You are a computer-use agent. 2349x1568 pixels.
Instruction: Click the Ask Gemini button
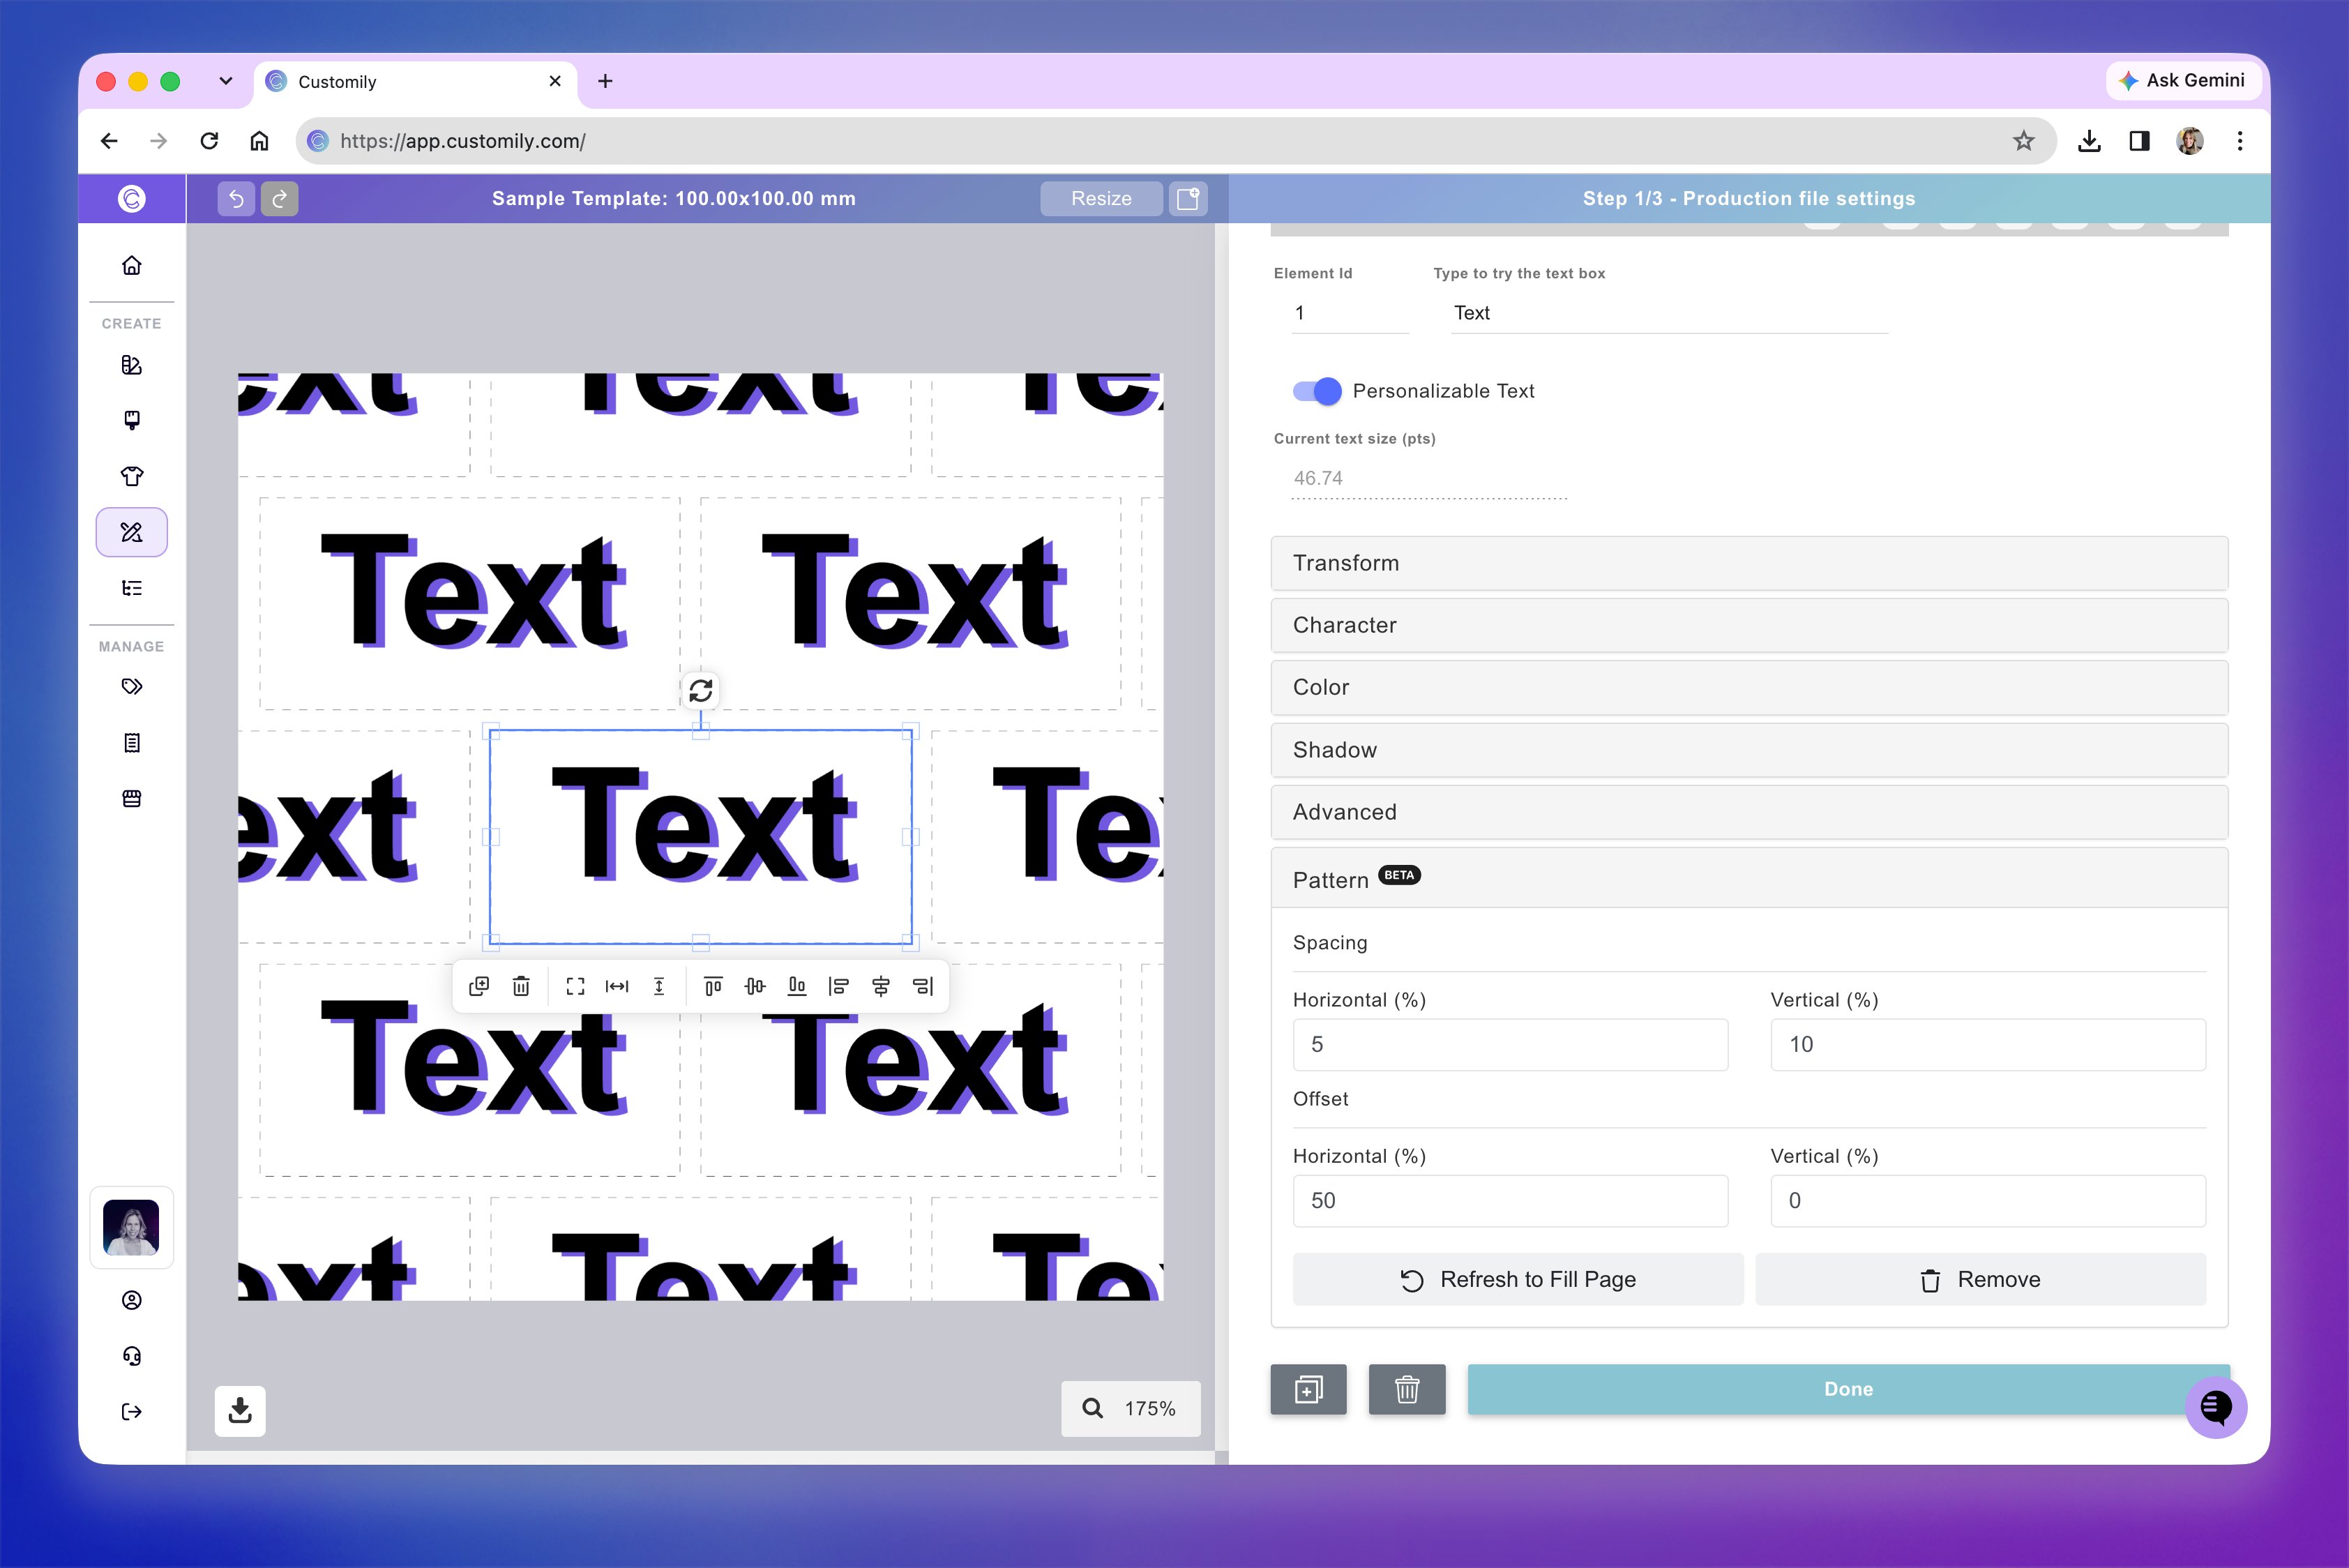click(x=2183, y=80)
